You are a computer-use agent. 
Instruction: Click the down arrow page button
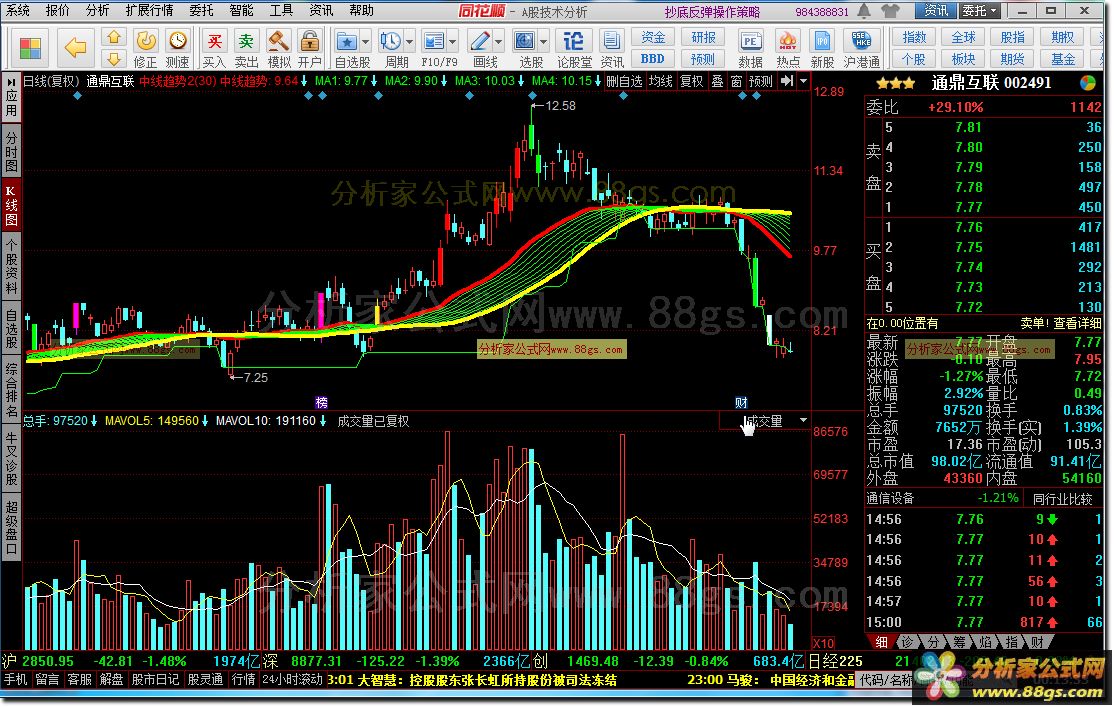114,58
